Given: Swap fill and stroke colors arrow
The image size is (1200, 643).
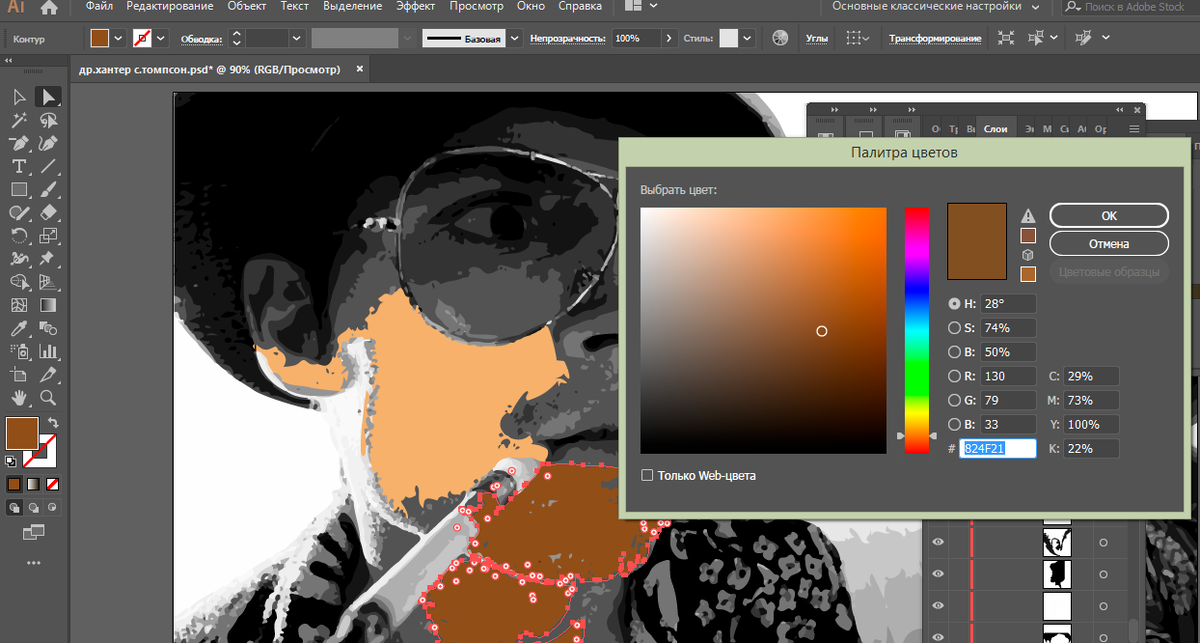Looking at the screenshot, I should pyautogui.click(x=52, y=423).
